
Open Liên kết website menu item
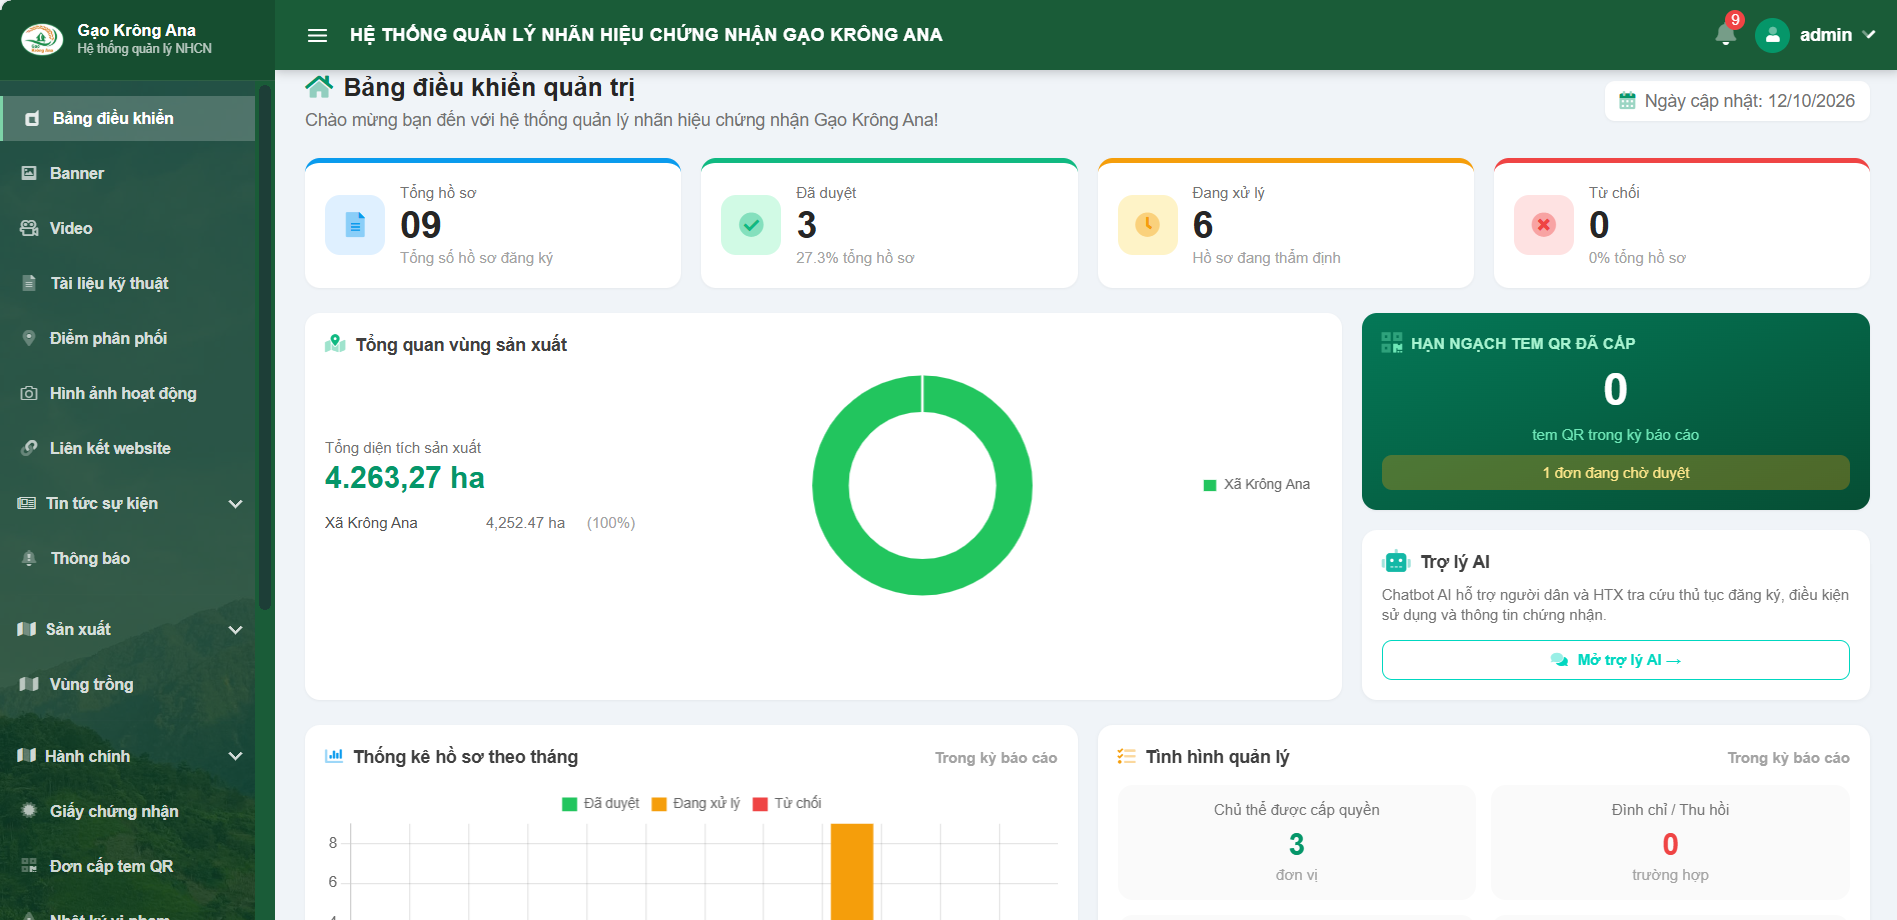click(x=128, y=448)
